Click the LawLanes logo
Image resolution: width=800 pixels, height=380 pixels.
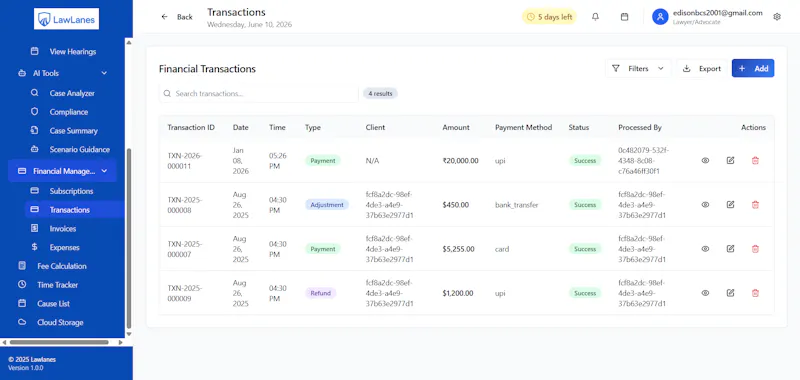[66, 19]
